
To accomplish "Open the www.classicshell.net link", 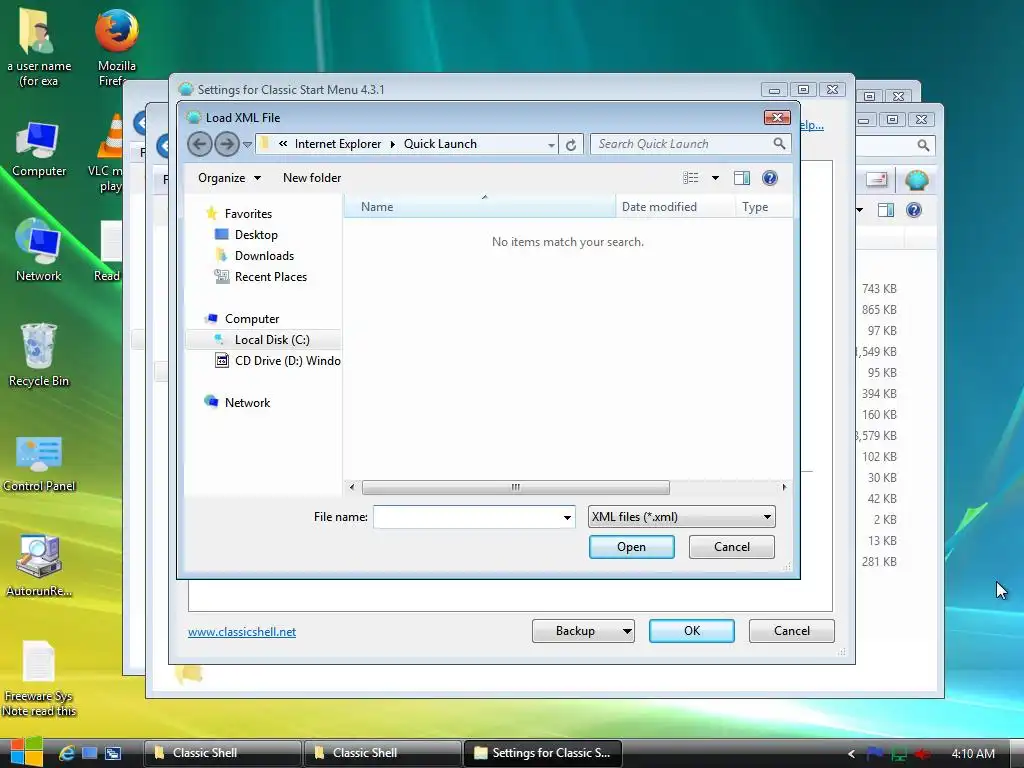I will click(242, 632).
